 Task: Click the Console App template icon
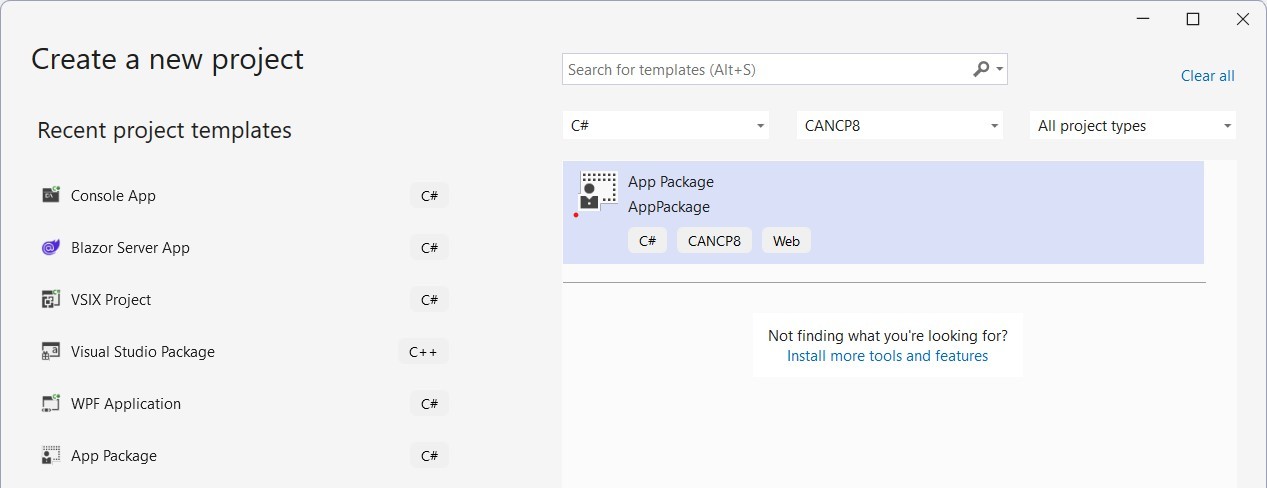51,195
